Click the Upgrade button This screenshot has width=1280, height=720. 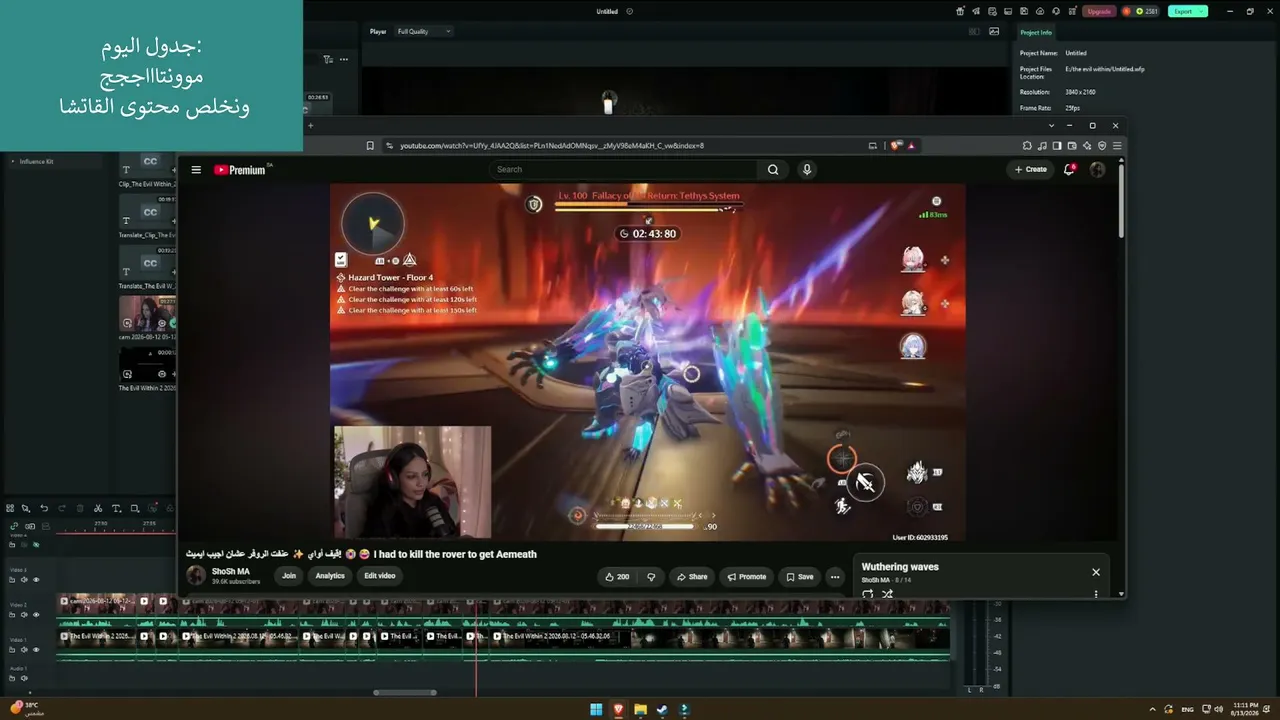tap(1099, 11)
